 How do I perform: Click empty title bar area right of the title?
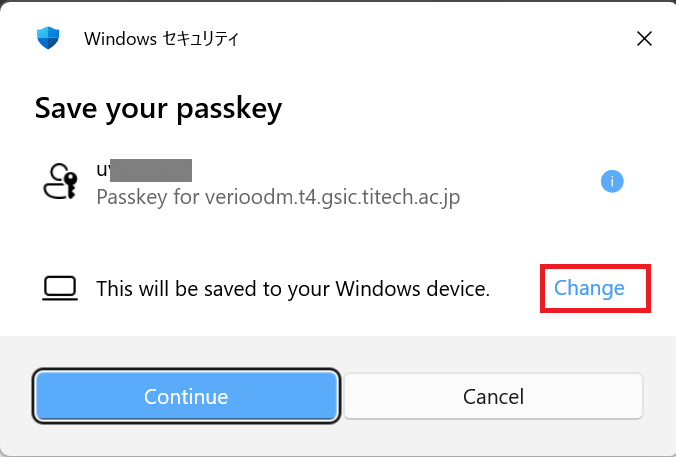coord(430,39)
